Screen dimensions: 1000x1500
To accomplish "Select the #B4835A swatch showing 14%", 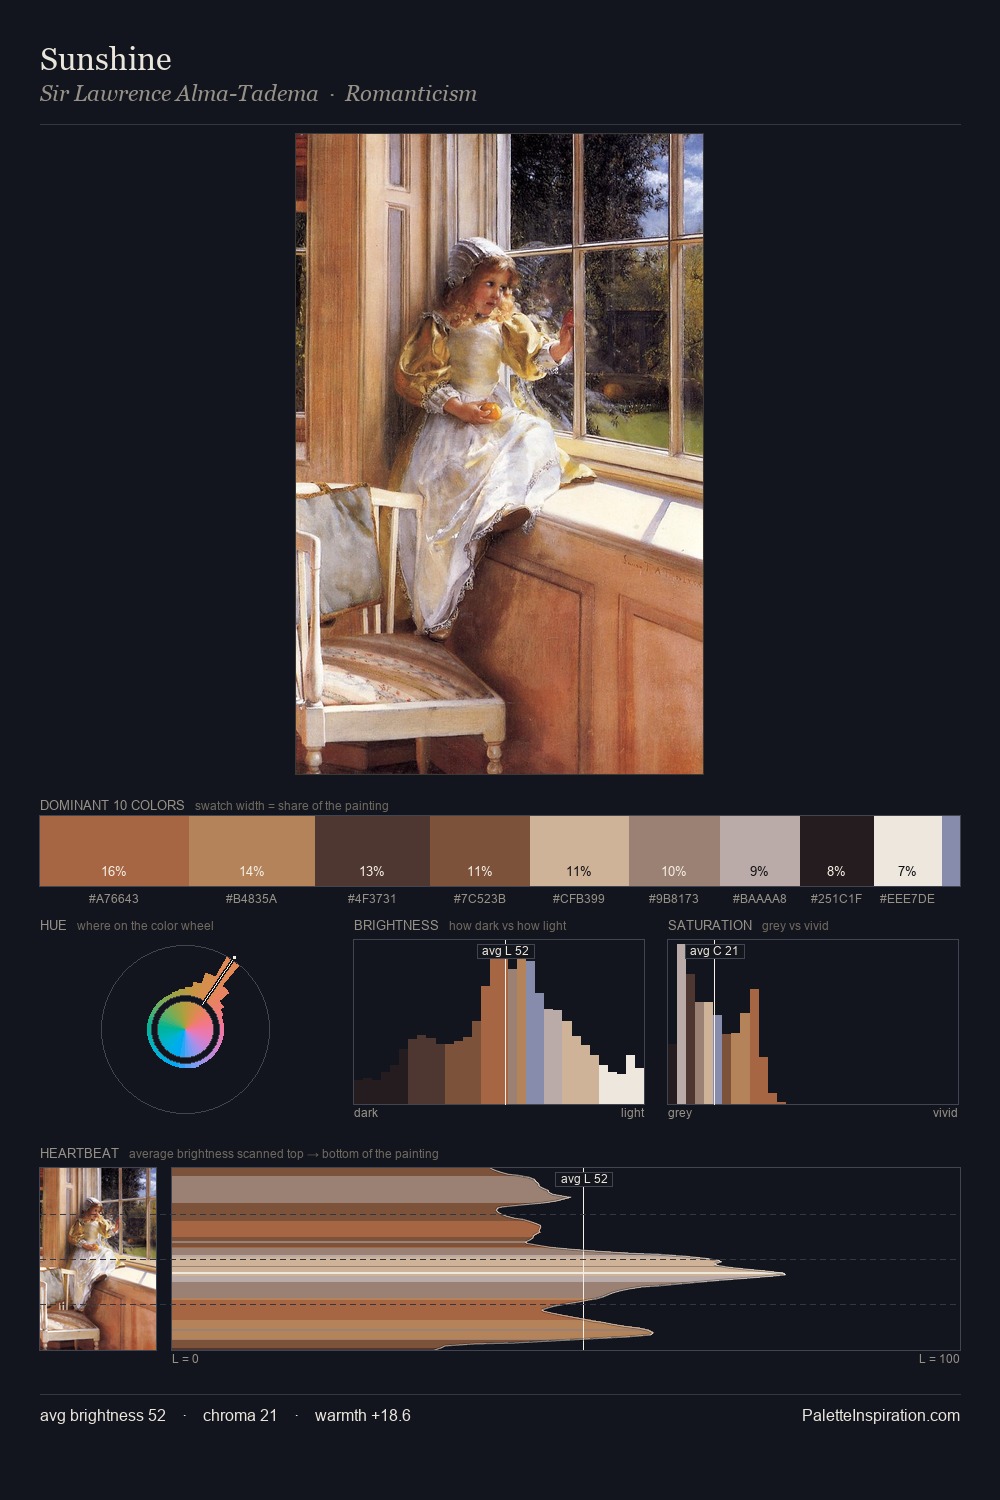I will click(252, 851).
